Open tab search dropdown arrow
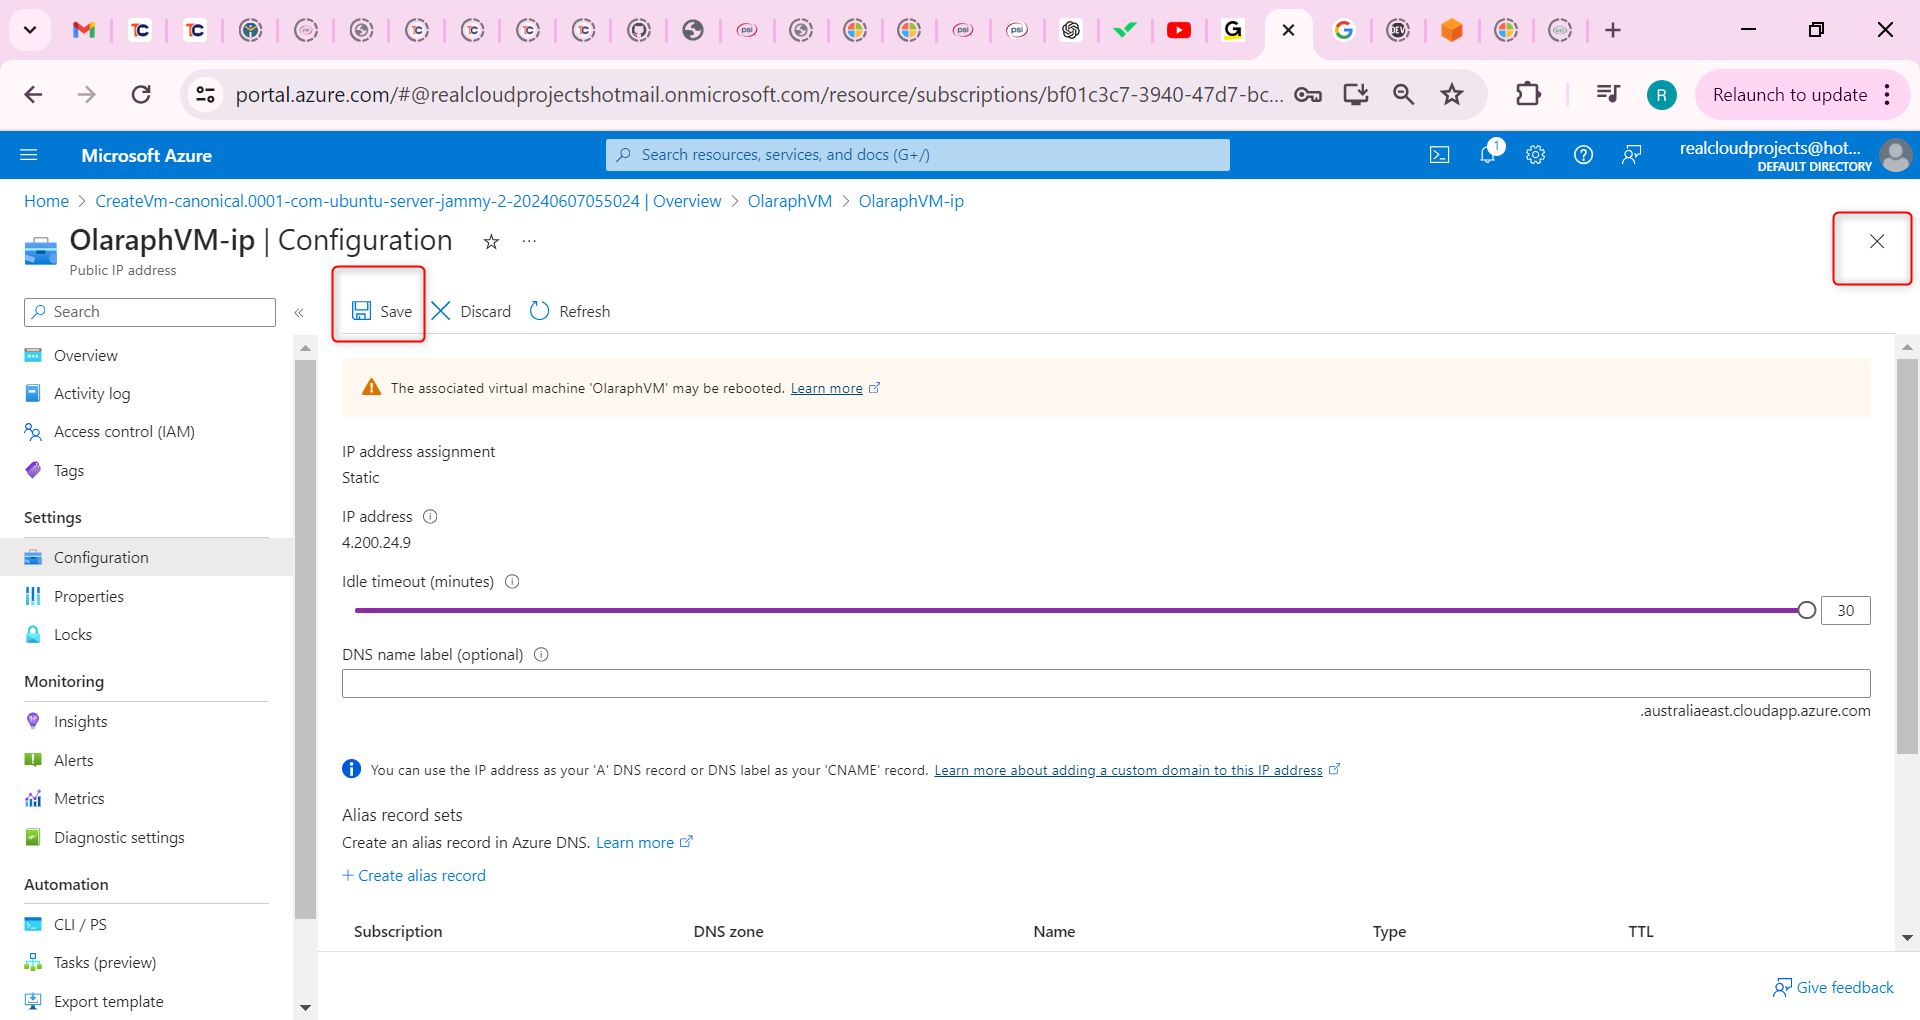1920x1020 pixels. tap(30, 30)
